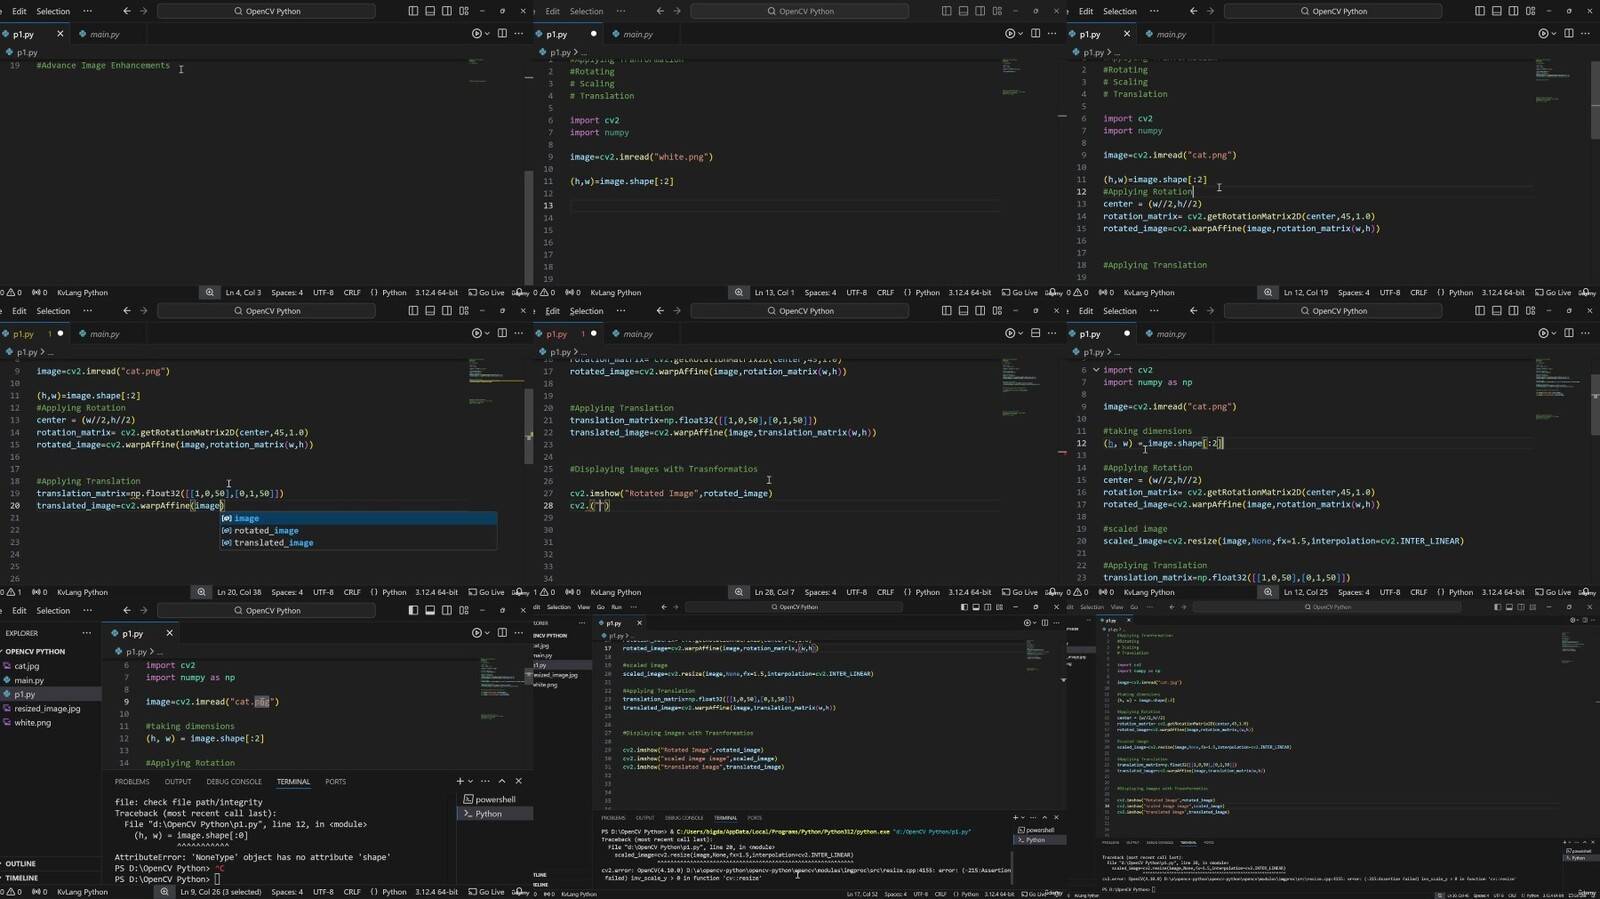Image resolution: width=1600 pixels, height=899 pixels.
Task: Click zoom magnifier icon beside "Ln 4, Col 3"
Action: 209,293
